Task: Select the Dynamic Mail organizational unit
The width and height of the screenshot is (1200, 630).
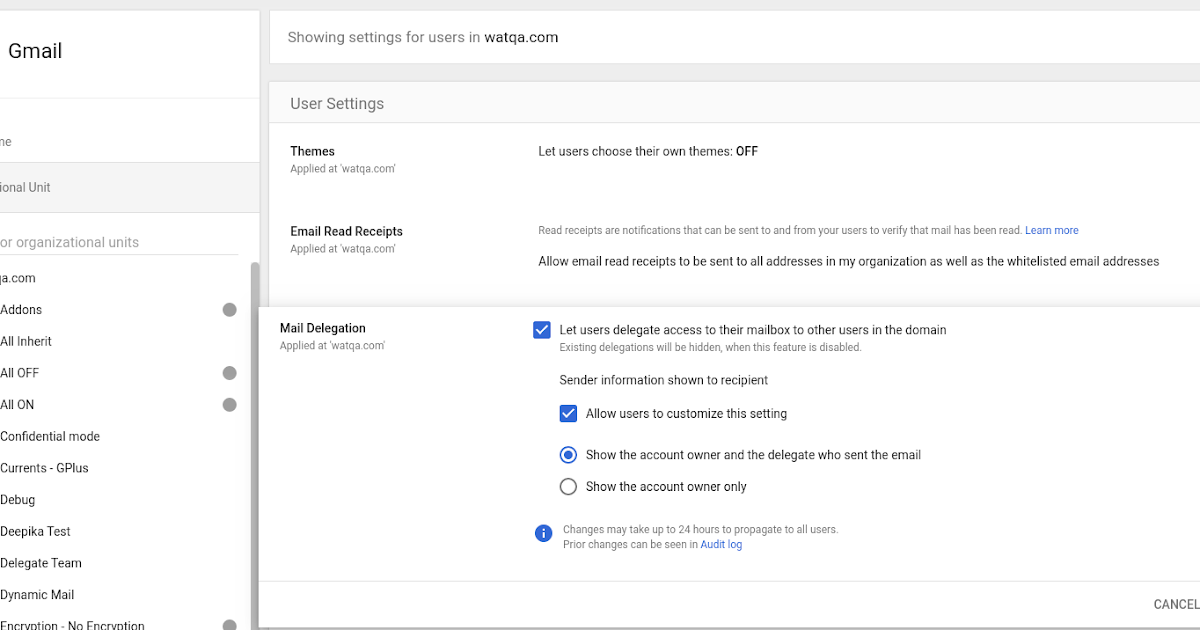Action: tap(38, 594)
